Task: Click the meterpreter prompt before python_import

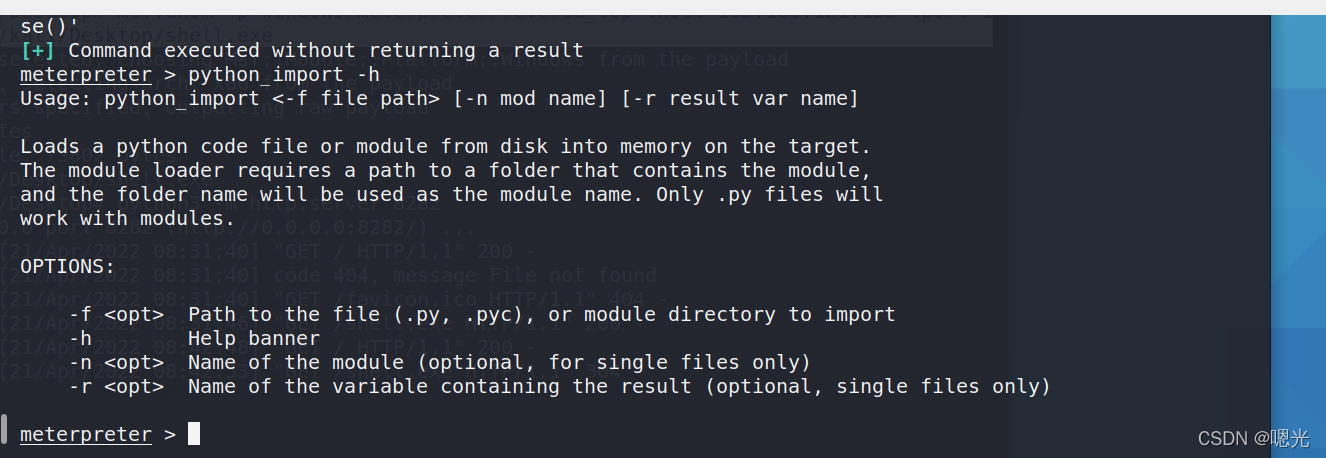Action: pyautogui.click(x=86, y=75)
